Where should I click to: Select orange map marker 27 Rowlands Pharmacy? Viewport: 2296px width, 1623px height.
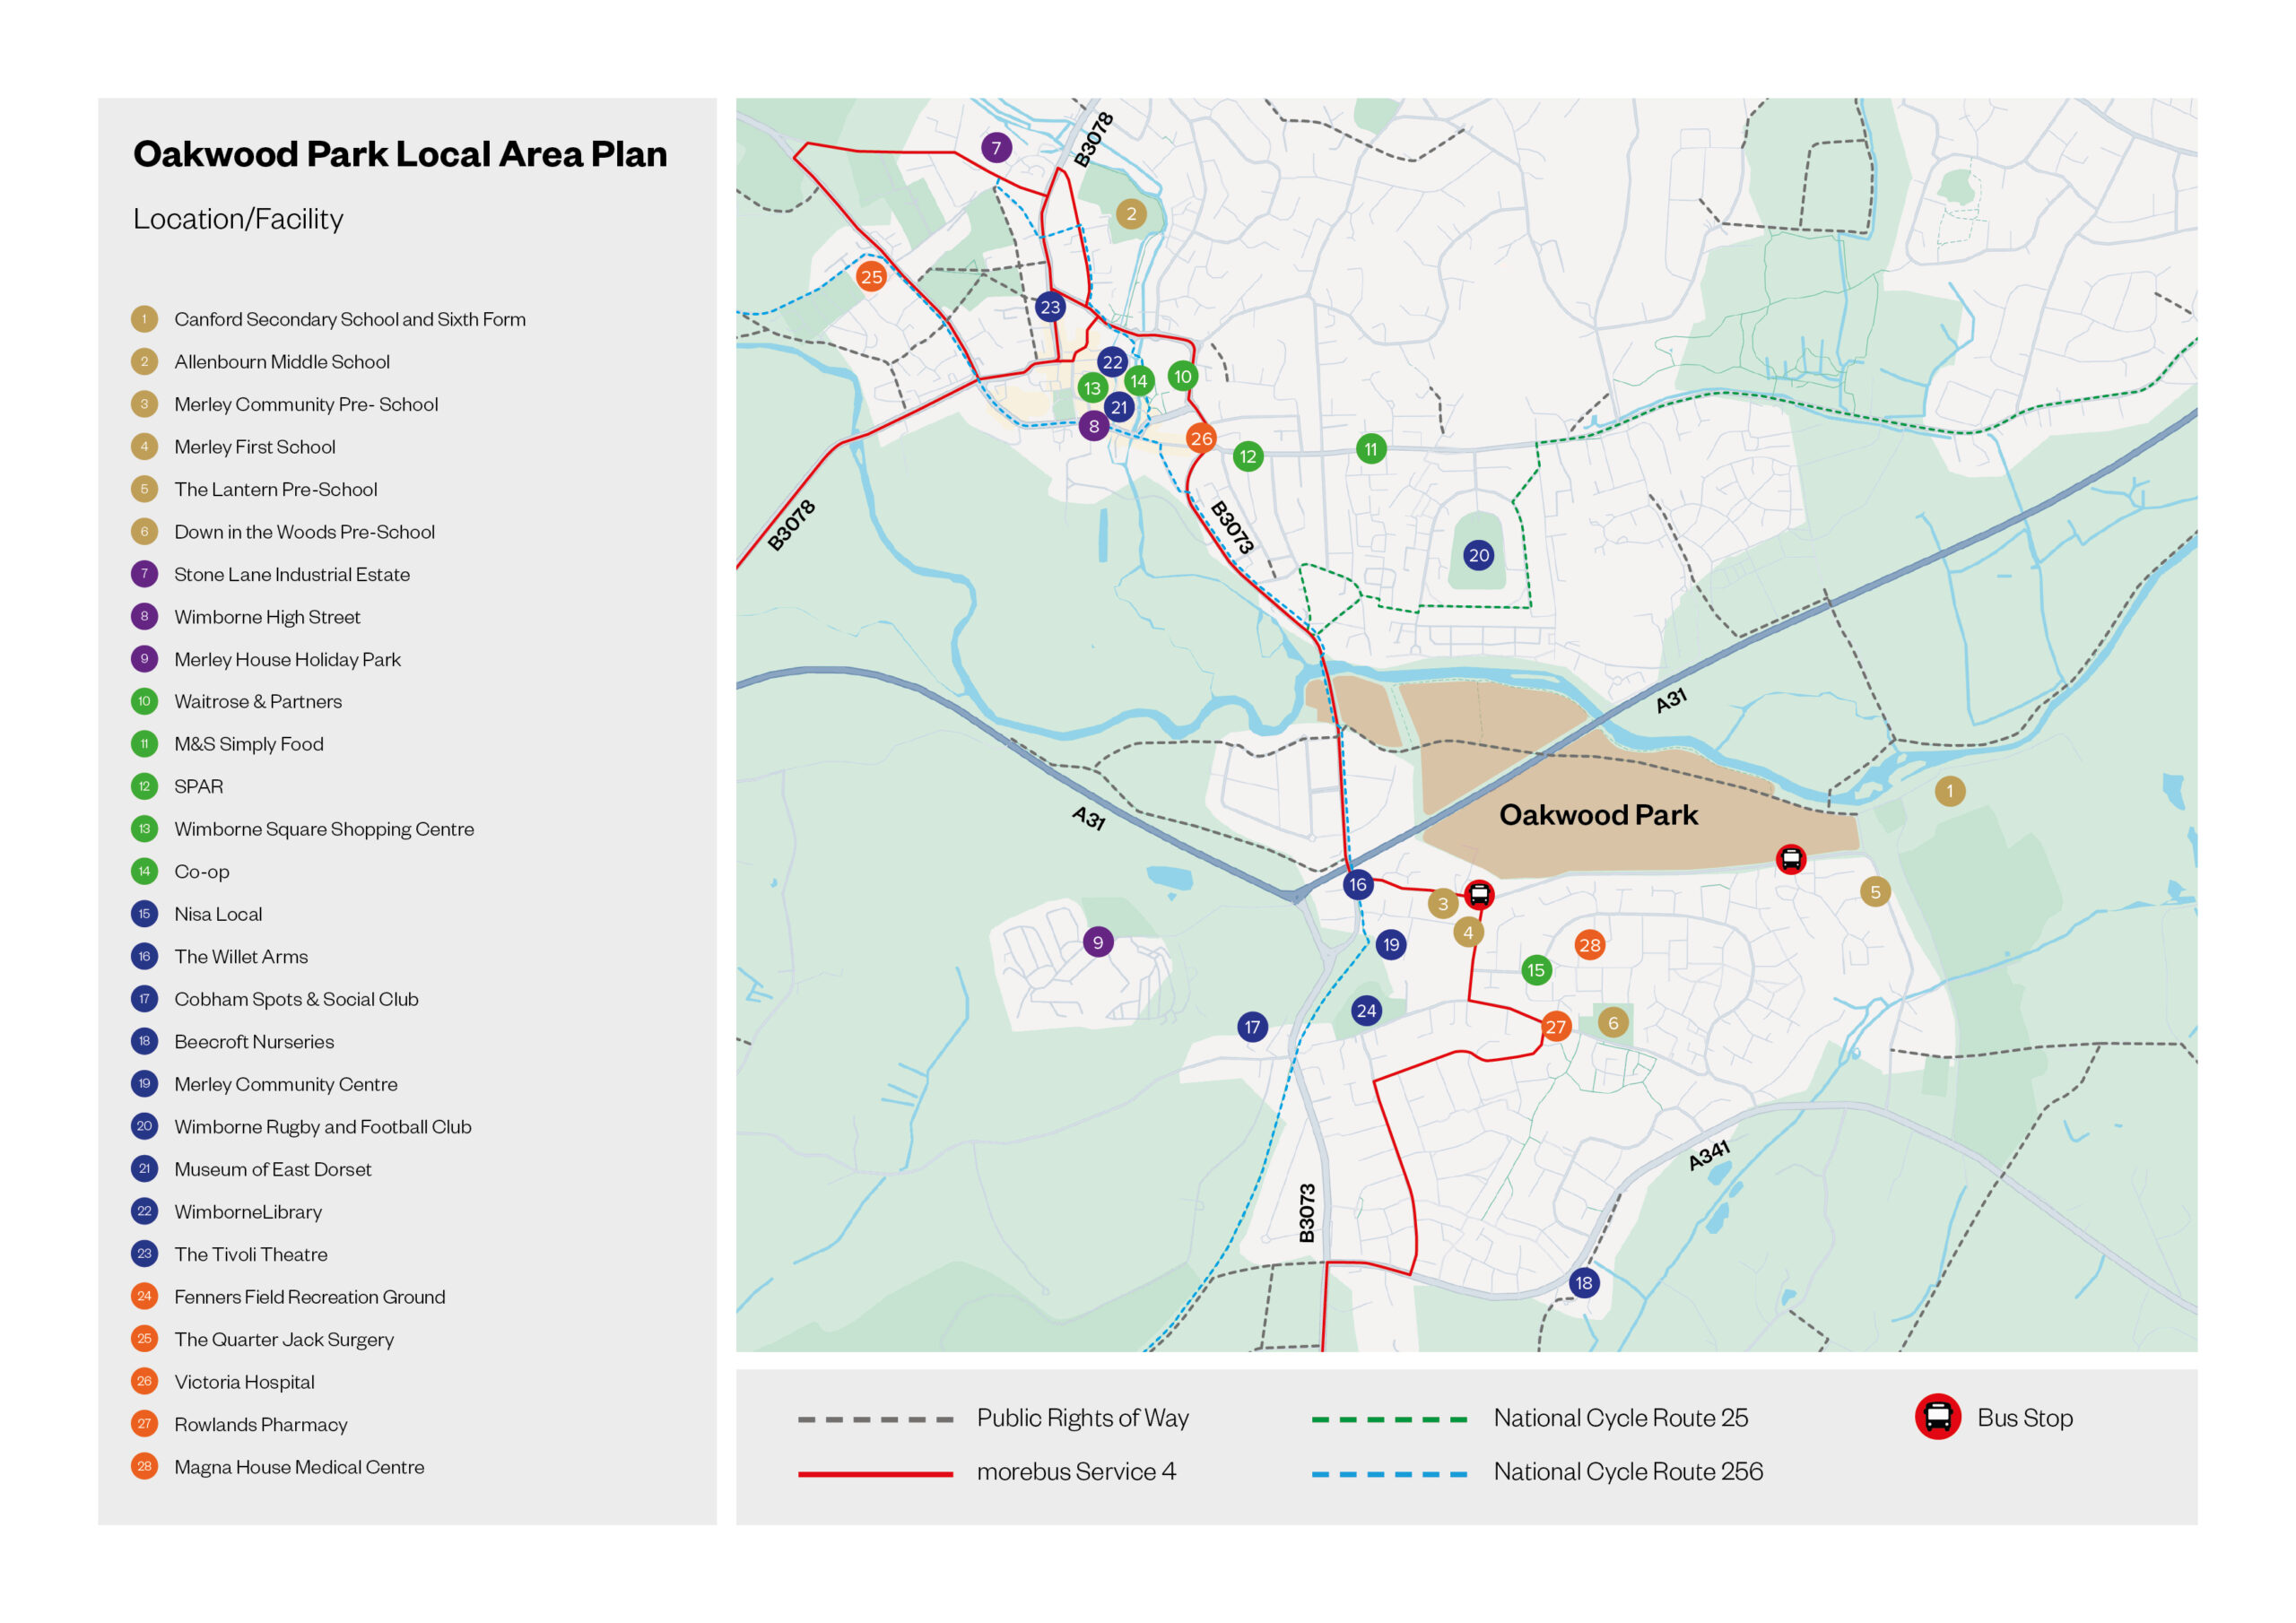point(1555,1027)
